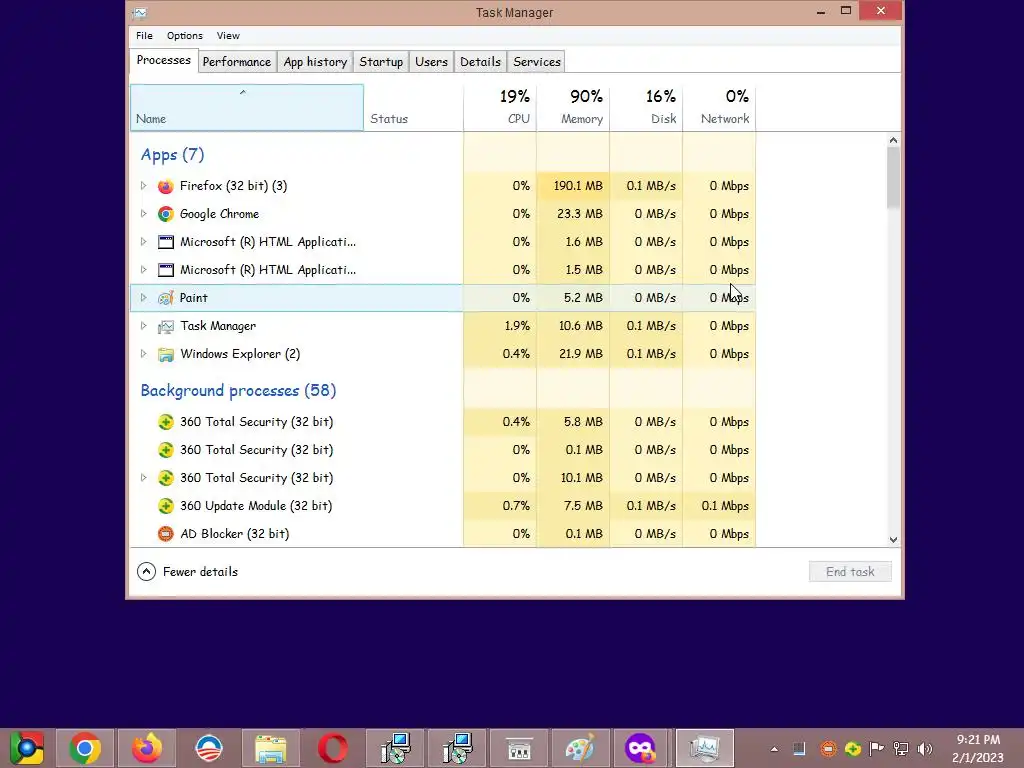The width and height of the screenshot is (1024, 768).
Task: Click the Paint process icon
Action: [166, 298]
